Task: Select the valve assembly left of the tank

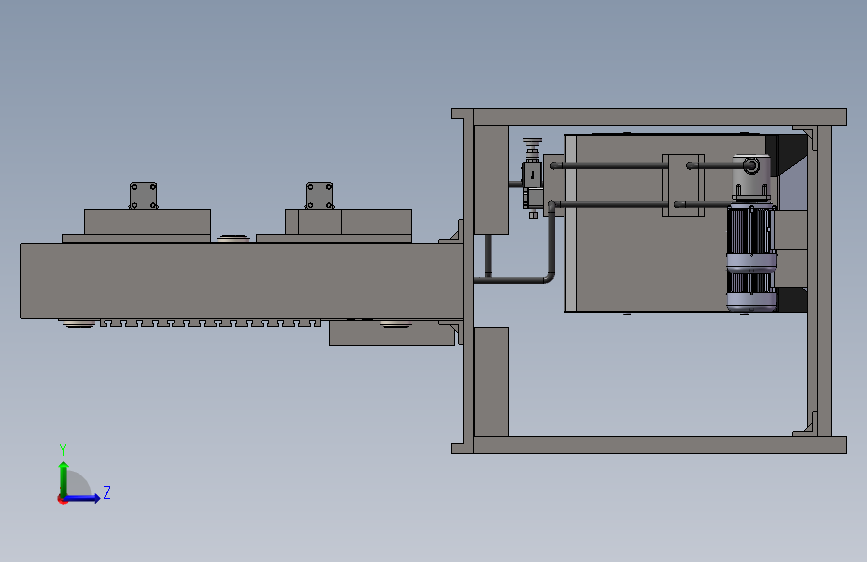Action: [532, 178]
